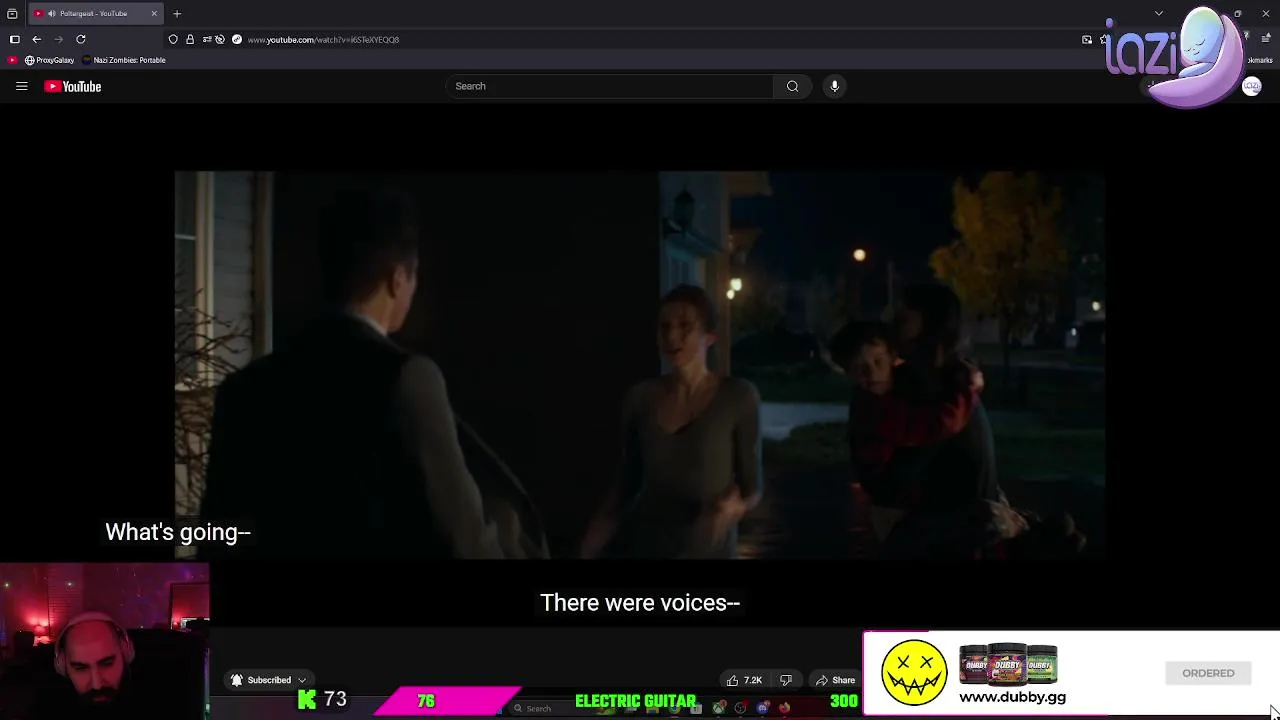
Task: Click the www.dubby.gg sponsor text
Action: pos(1012,697)
